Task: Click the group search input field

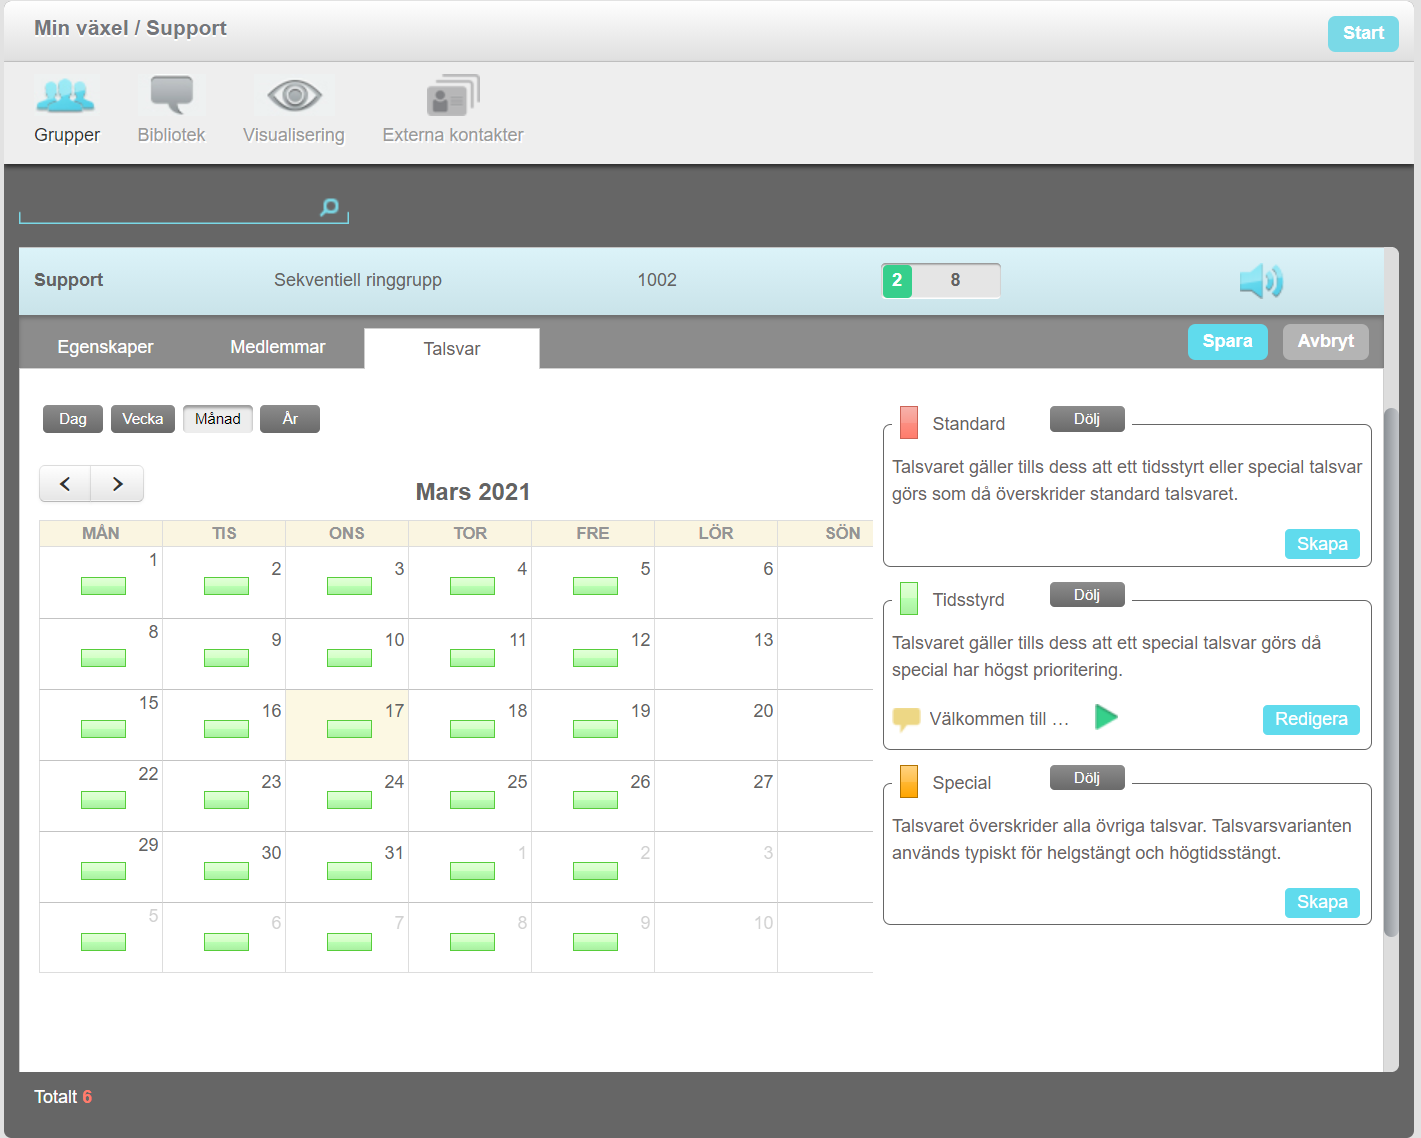Action: pos(184,208)
